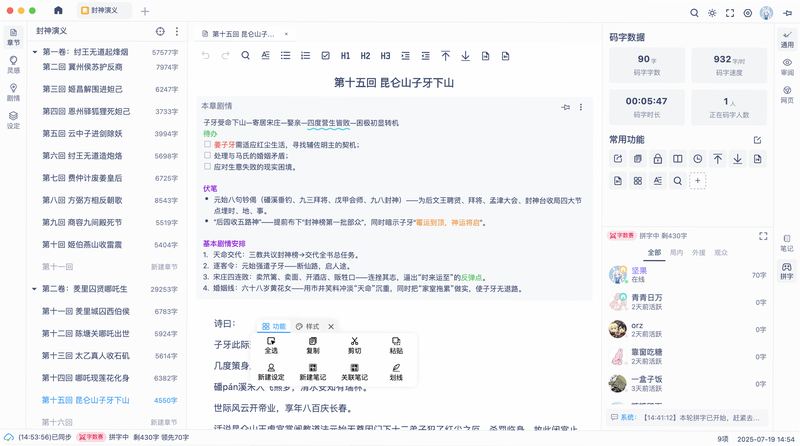Image resolution: width=800 pixels, height=446 pixels.
Task: Pin the 本章剧情 note panel
Action: click(x=565, y=107)
